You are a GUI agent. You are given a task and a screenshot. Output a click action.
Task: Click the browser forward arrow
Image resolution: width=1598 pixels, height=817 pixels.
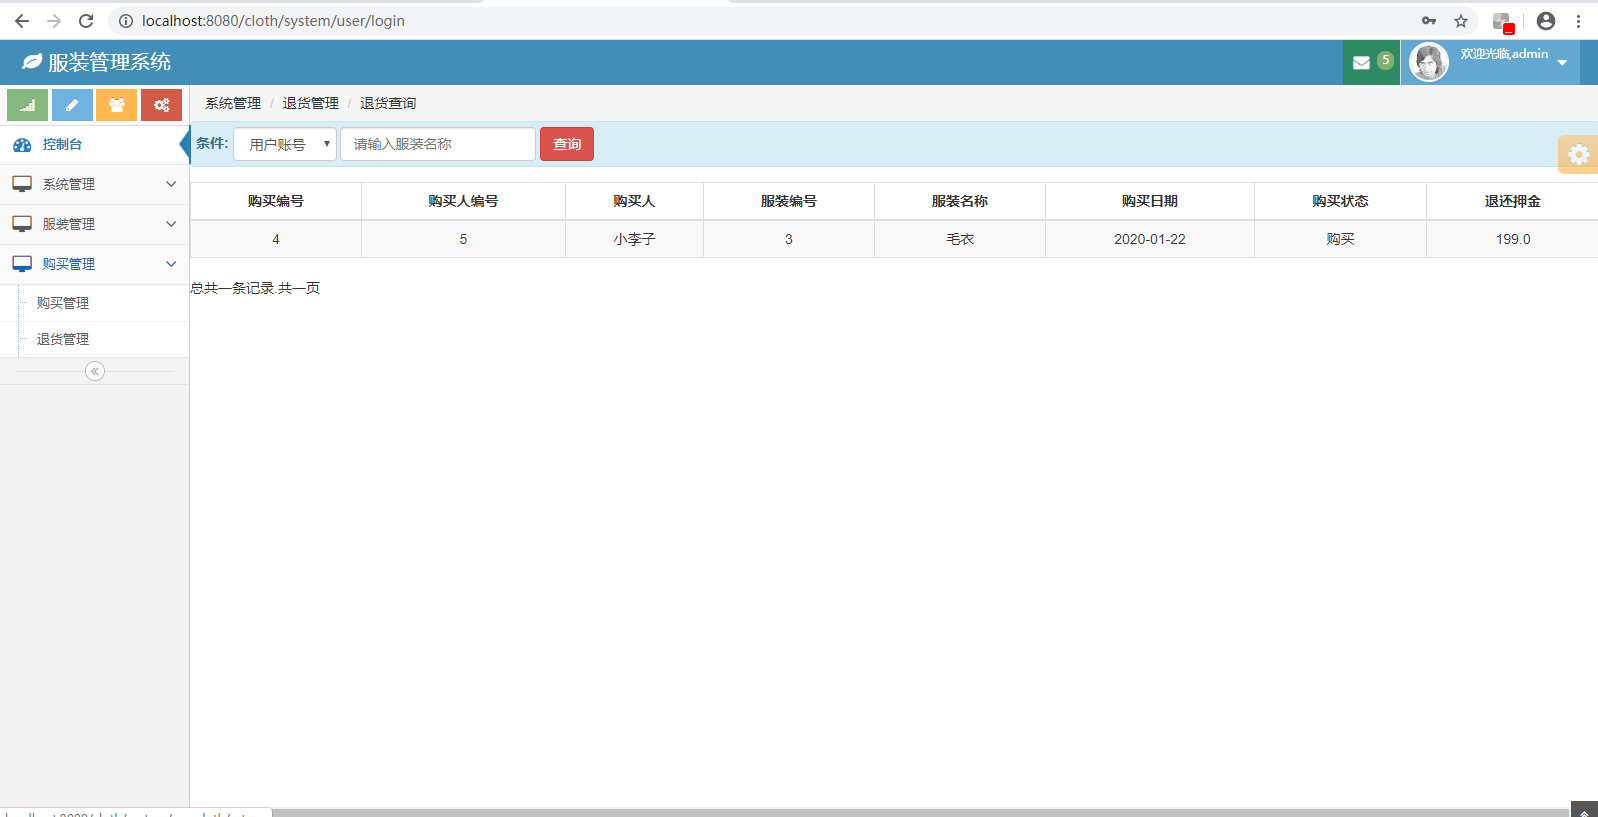[x=54, y=21]
